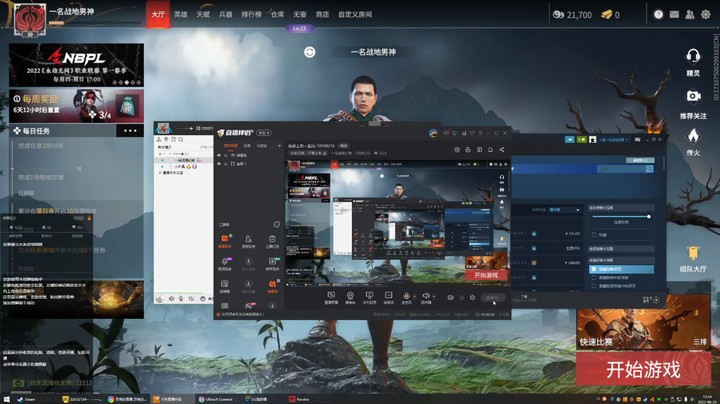720x404 pixels.
Task: Open the Steam sort order dropdown
Action: 565,210
